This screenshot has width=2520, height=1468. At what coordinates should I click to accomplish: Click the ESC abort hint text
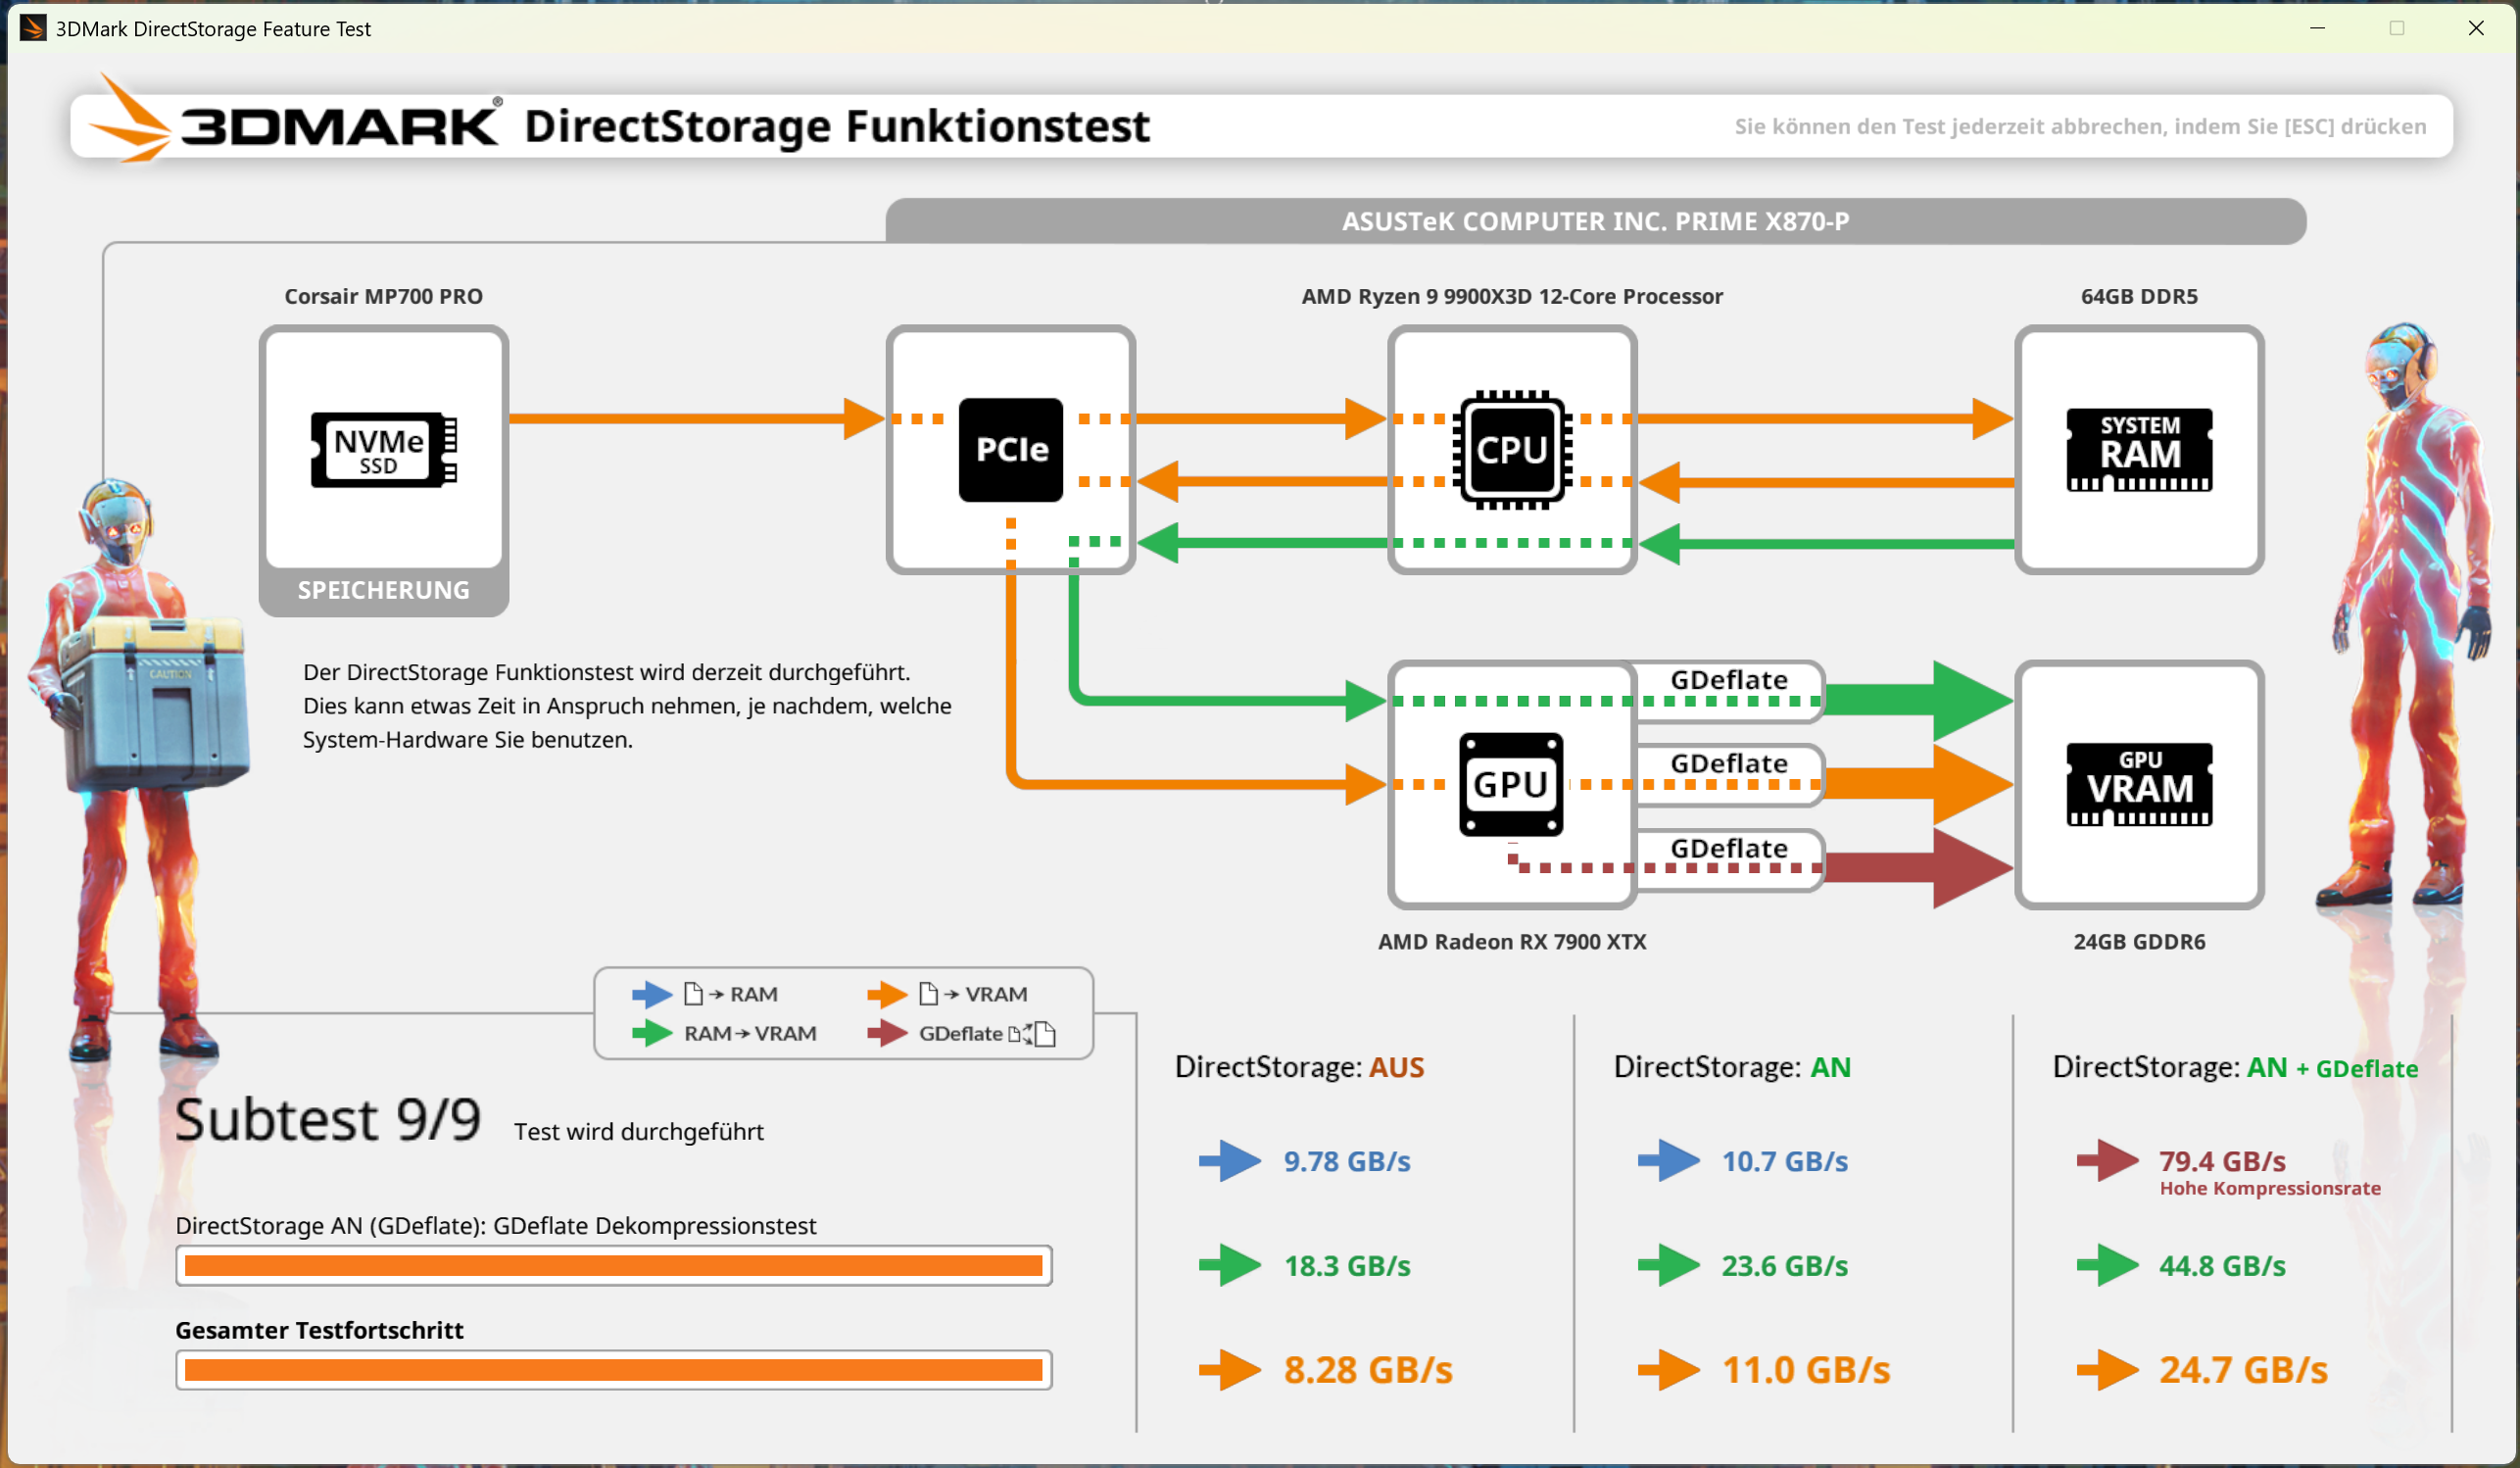coord(2080,126)
